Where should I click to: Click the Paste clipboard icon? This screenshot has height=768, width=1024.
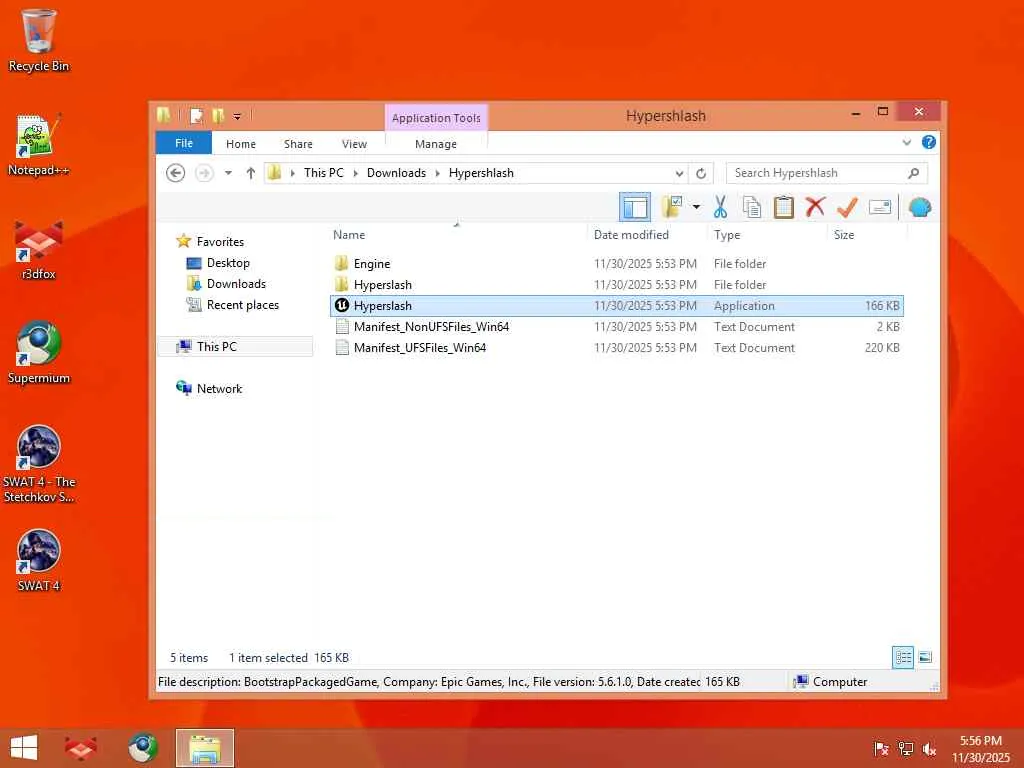pyautogui.click(x=783, y=207)
